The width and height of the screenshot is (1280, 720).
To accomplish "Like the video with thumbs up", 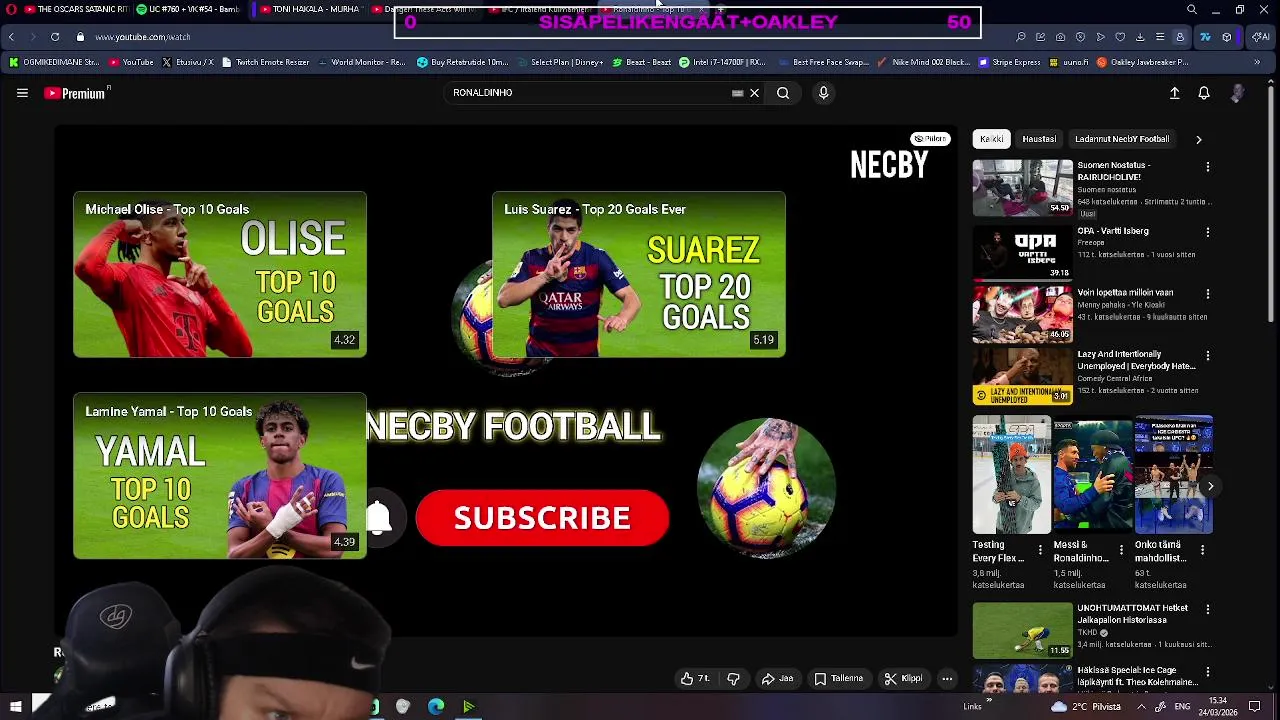I will pos(695,678).
